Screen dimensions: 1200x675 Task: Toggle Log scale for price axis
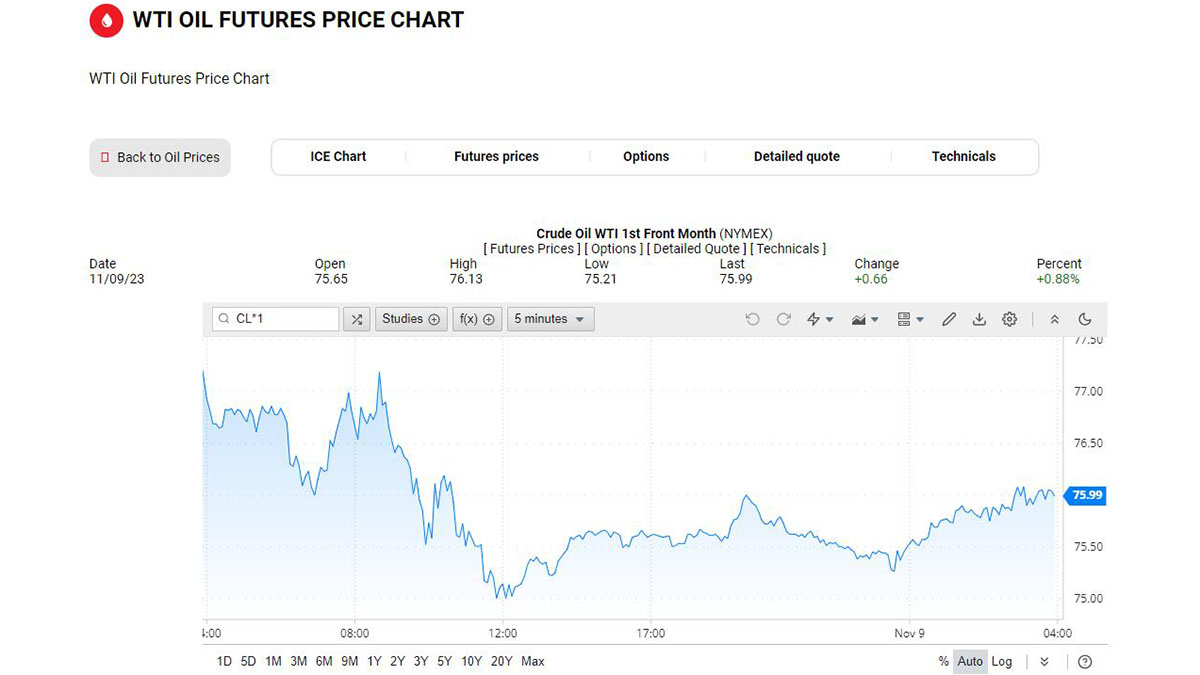point(1002,661)
